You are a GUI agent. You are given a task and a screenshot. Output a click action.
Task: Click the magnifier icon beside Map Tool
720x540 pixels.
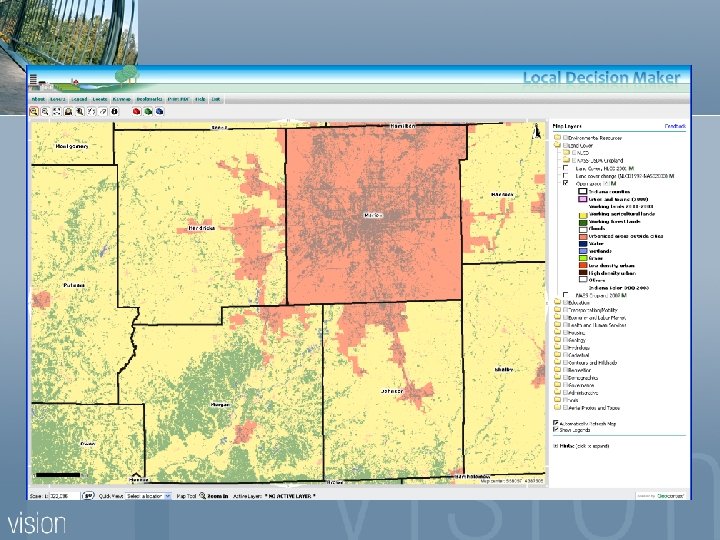pyautogui.click(x=202, y=495)
